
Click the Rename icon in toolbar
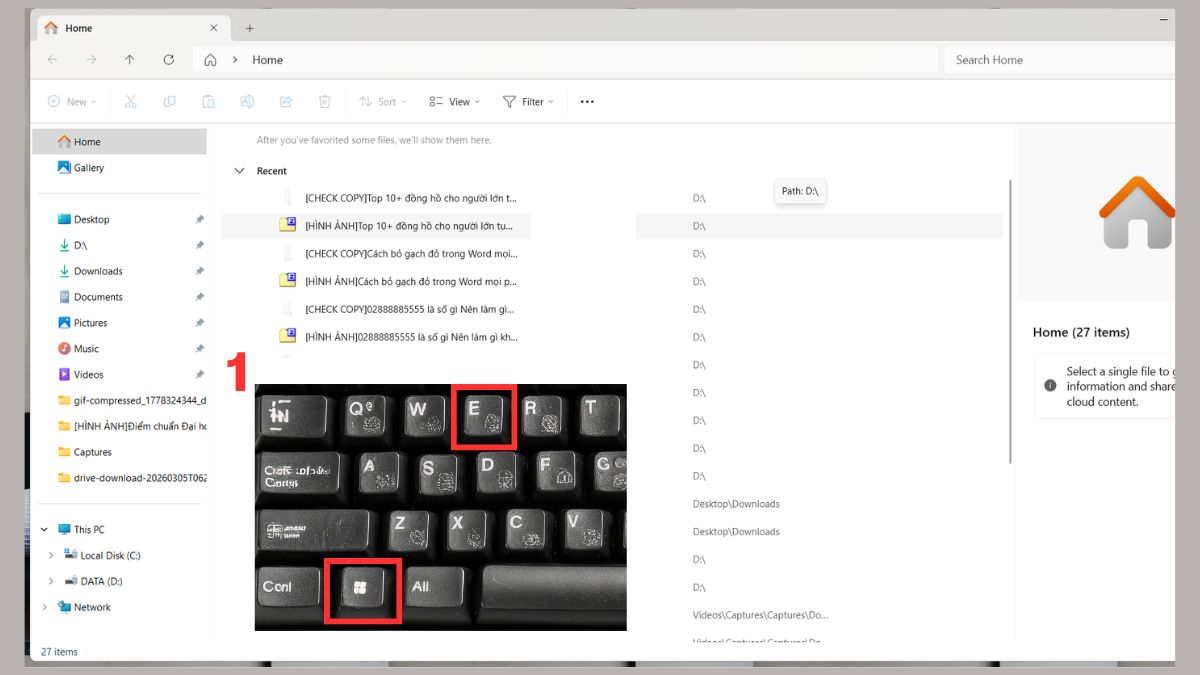pyautogui.click(x=247, y=101)
